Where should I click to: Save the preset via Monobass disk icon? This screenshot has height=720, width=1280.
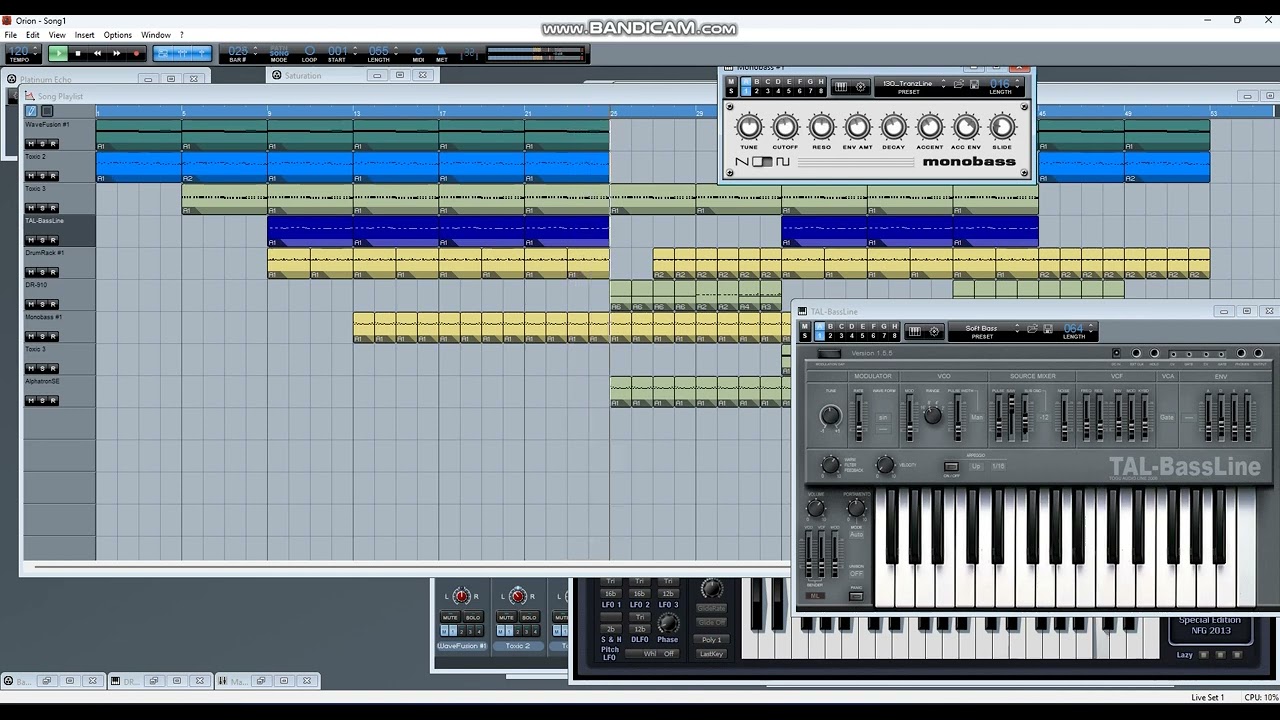click(x=974, y=84)
